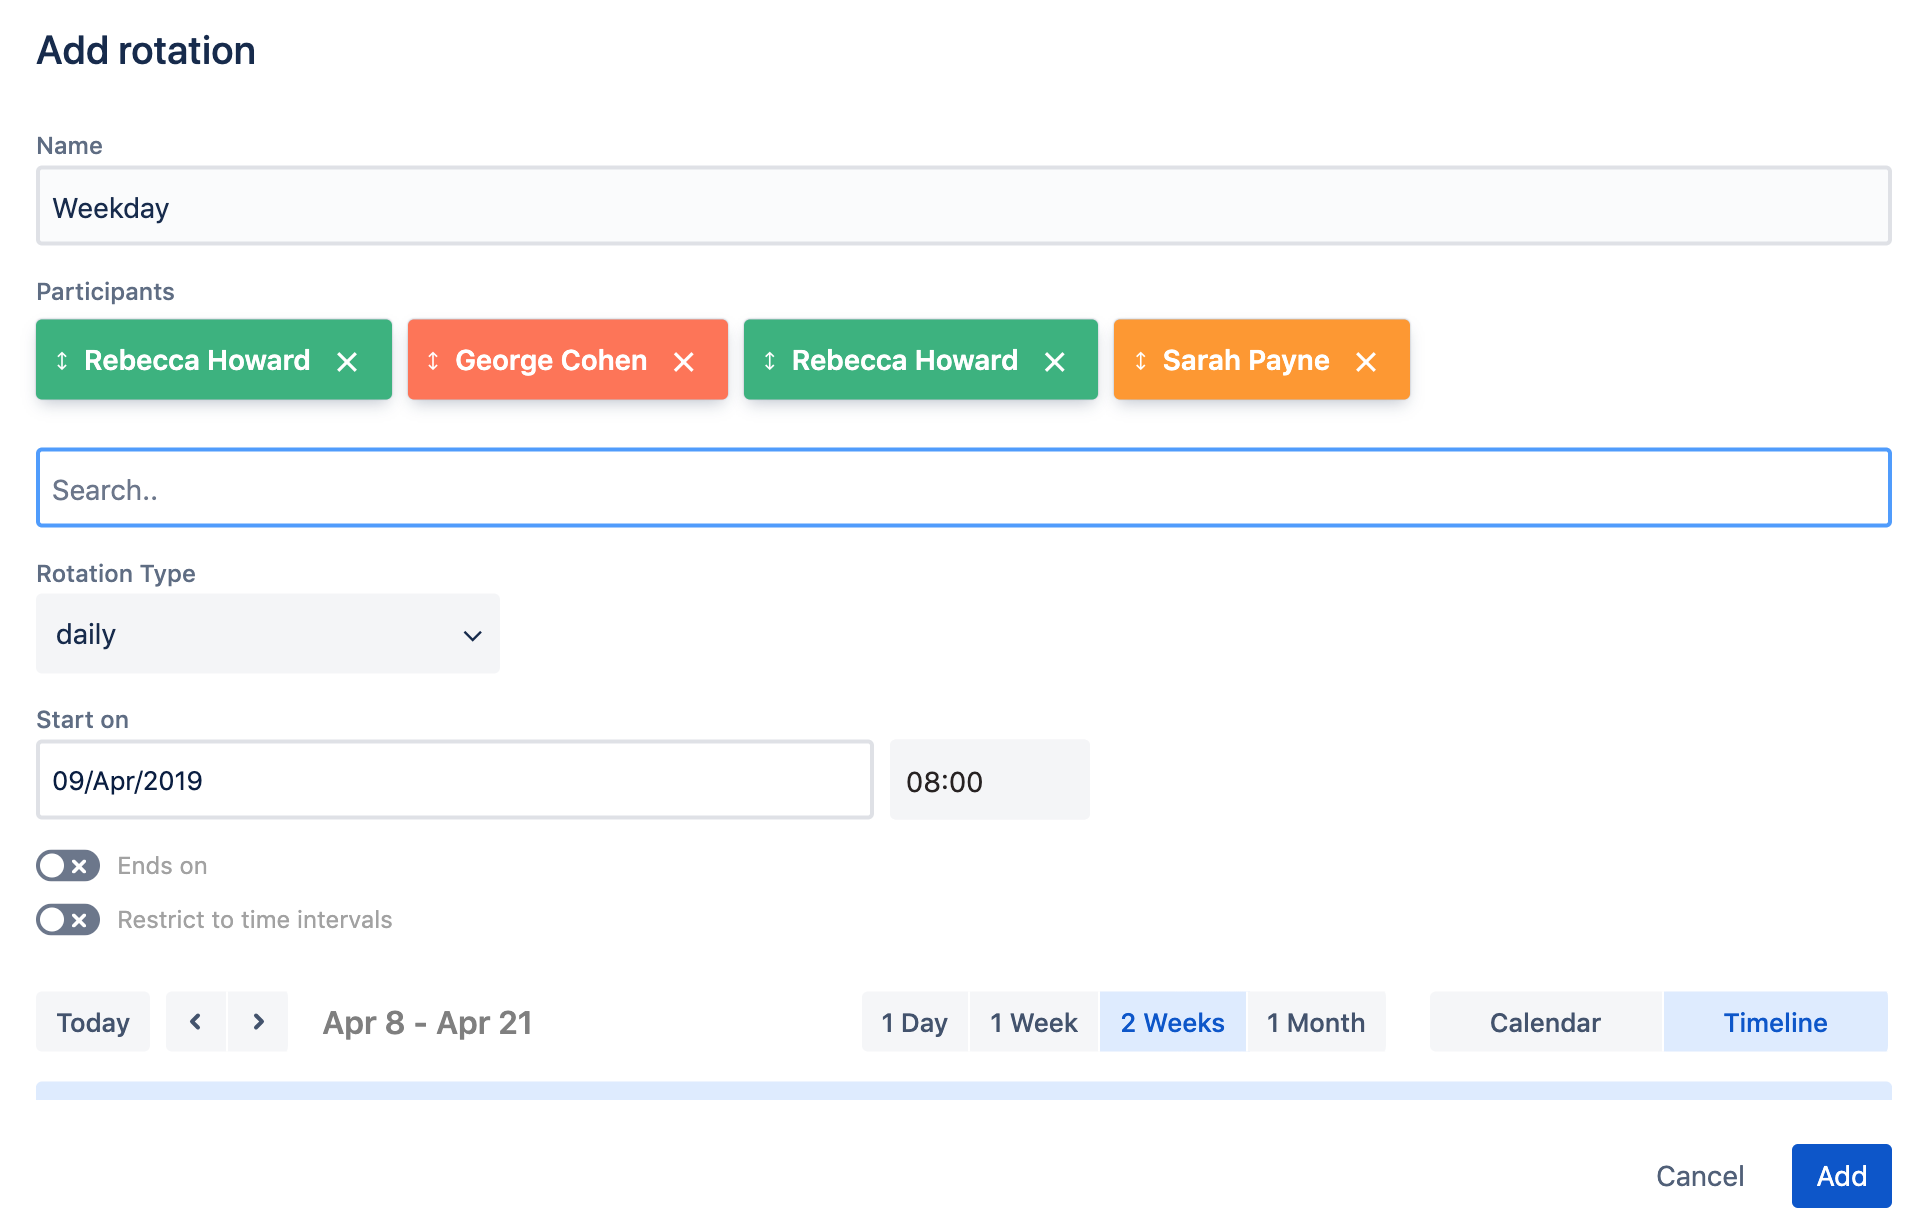1922x1230 pixels.
Task: Jump to Today in the timeline
Action: click(x=93, y=1023)
